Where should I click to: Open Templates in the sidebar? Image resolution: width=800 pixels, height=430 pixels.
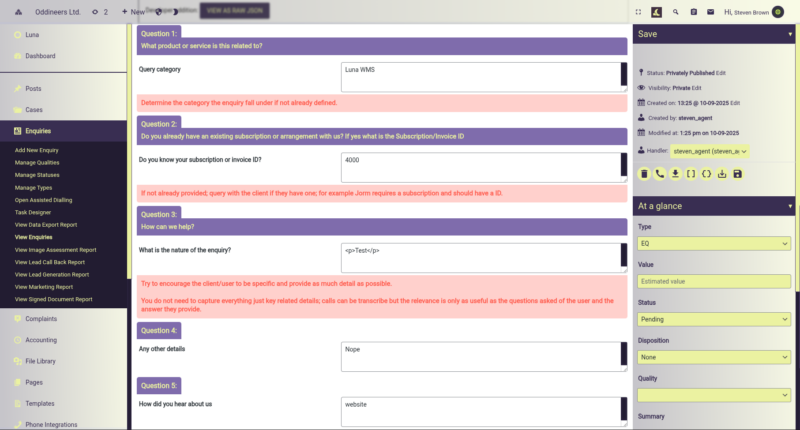coord(40,403)
